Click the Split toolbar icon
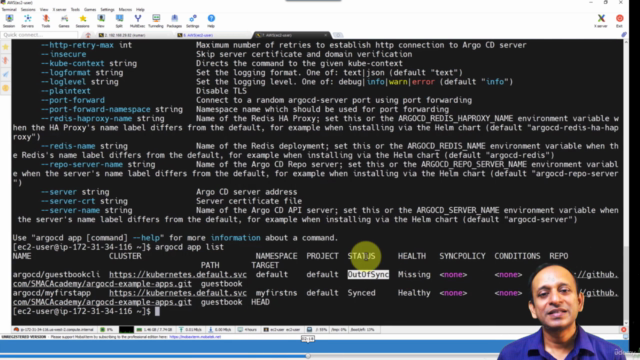Image resolution: width=640 pixels, height=360 pixels. pyautogui.click(x=119, y=21)
